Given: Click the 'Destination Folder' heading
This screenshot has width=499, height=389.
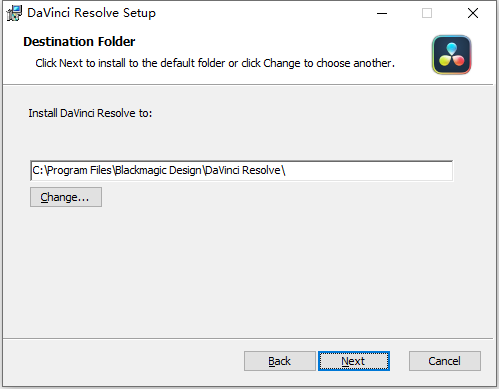Looking at the screenshot, I should pos(79,42).
